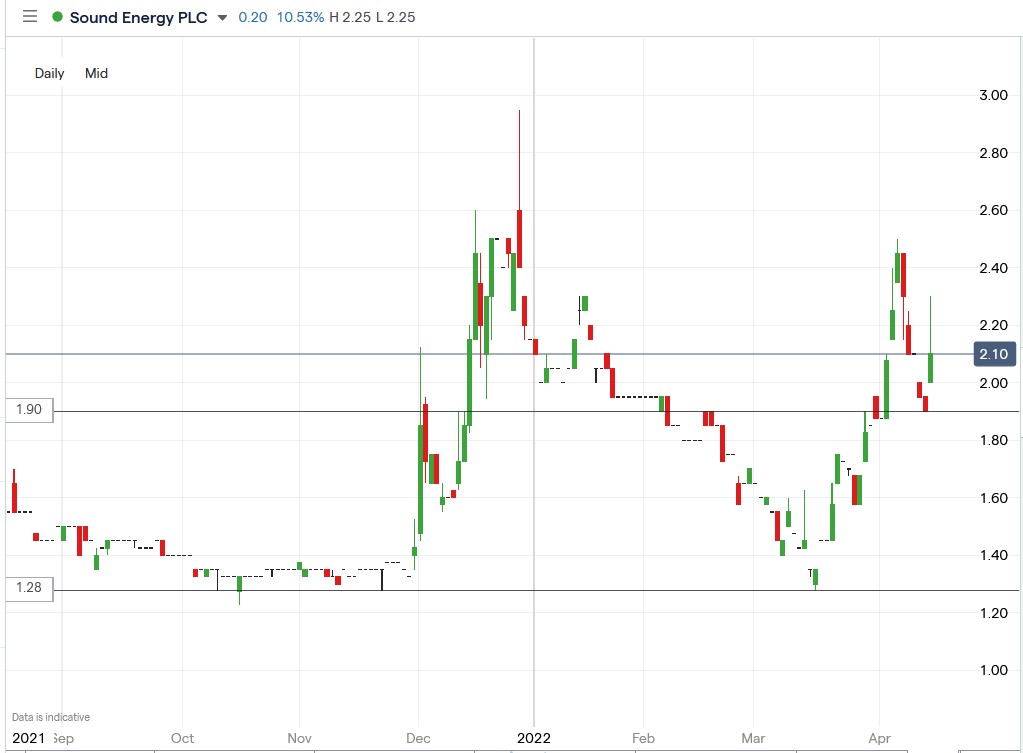Open the Mid price type selector
This screenshot has height=753, width=1023.
click(x=96, y=73)
